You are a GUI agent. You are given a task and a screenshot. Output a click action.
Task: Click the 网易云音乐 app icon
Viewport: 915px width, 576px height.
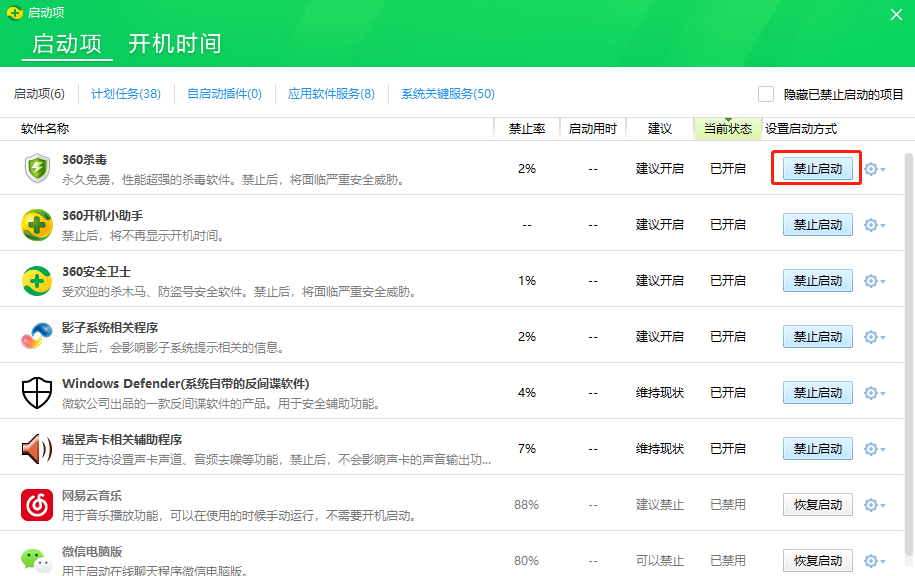[37, 505]
